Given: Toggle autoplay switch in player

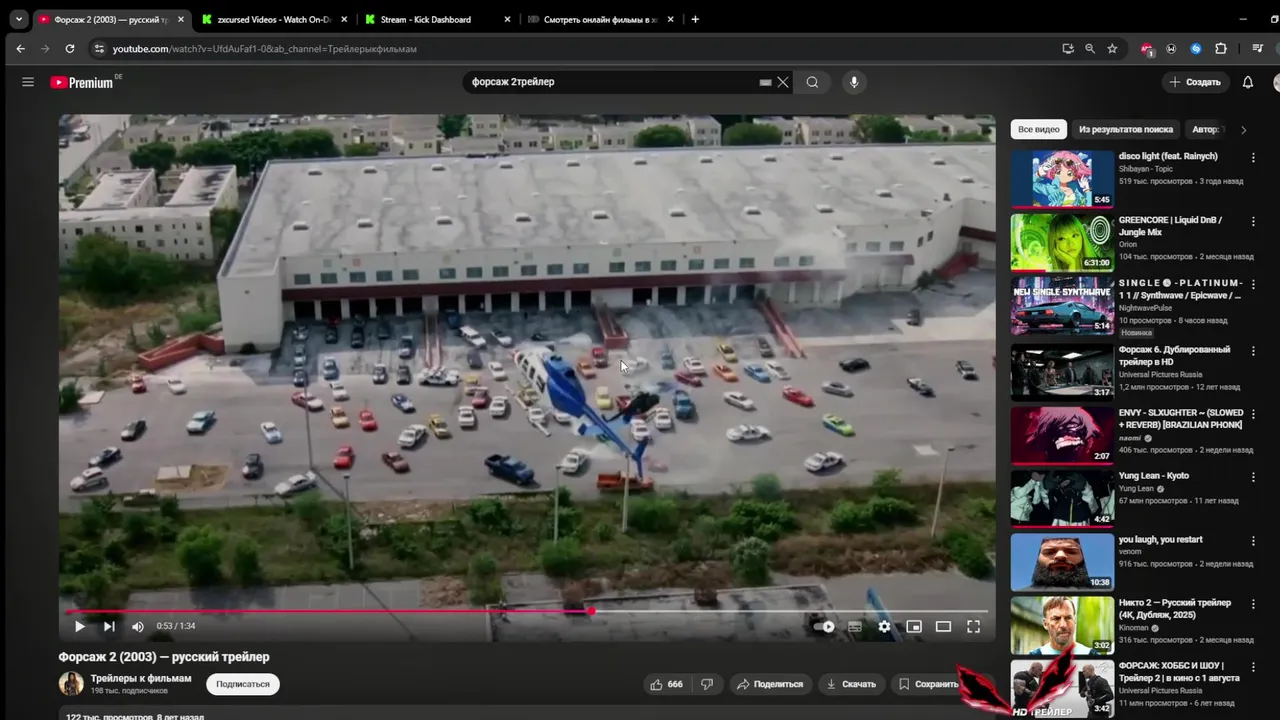Looking at the screenshot, I should coord(824,627).
